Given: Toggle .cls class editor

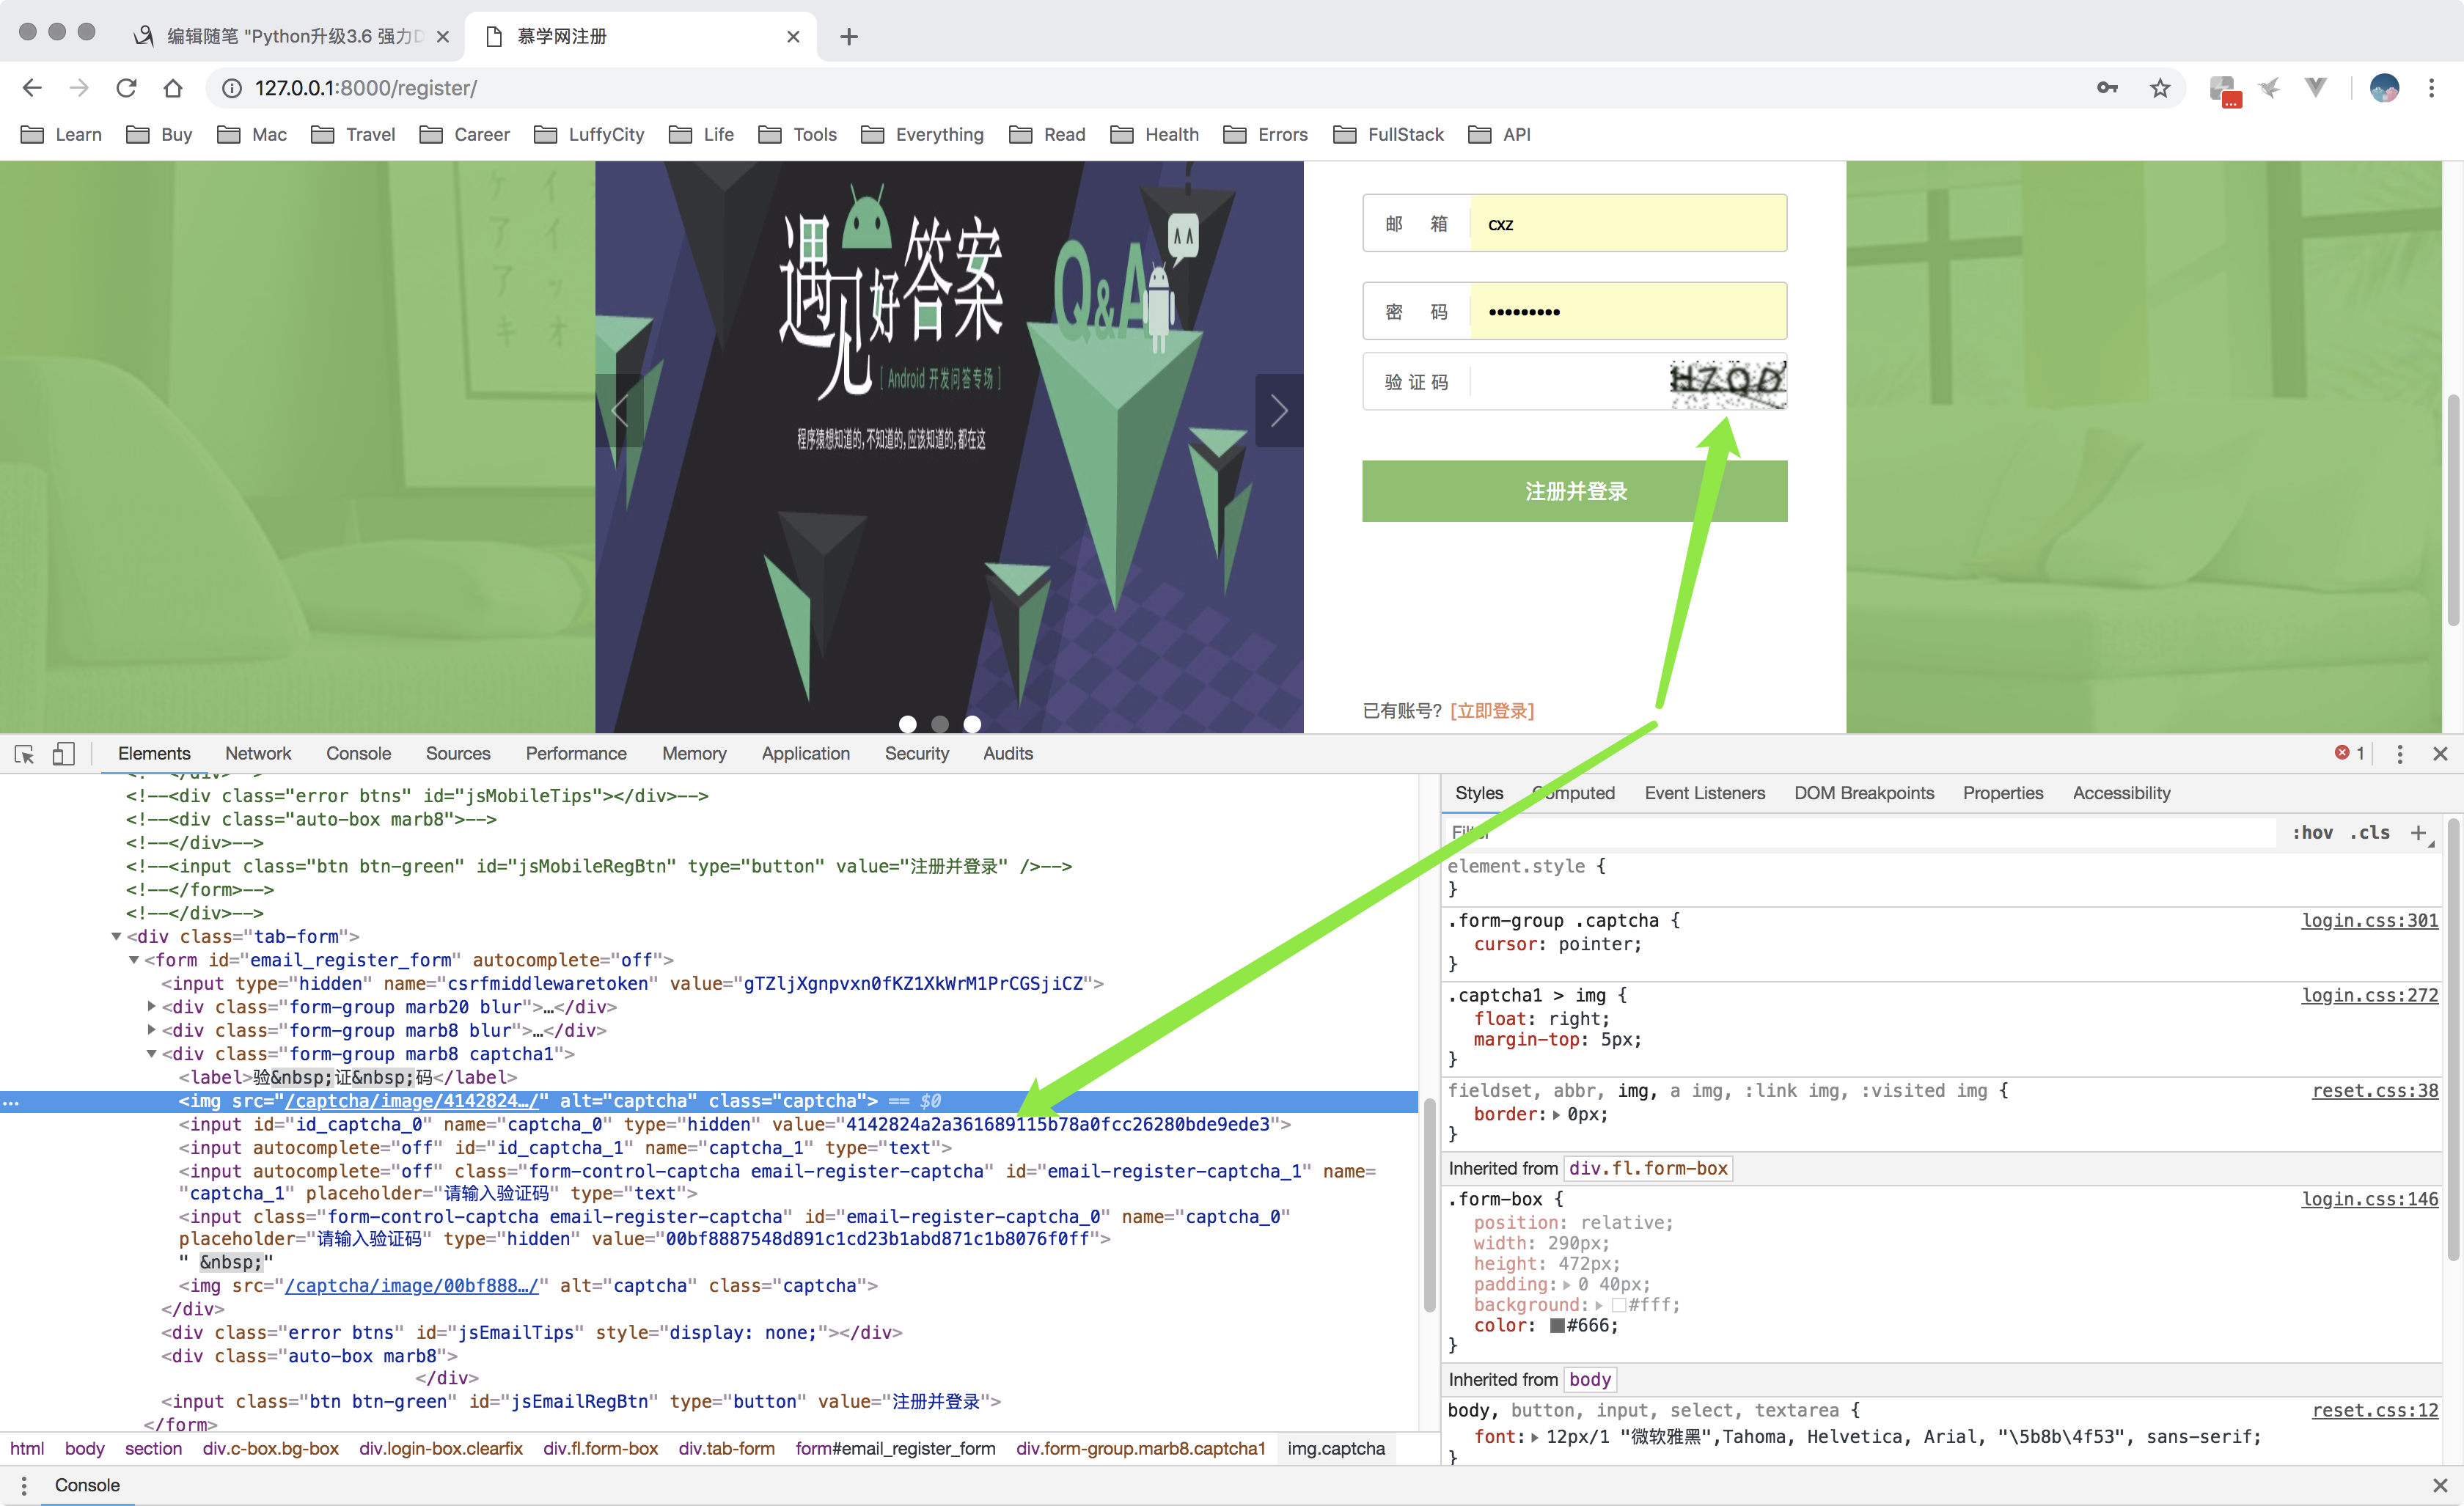Looking at the screenshot, I should (2370, 833).
